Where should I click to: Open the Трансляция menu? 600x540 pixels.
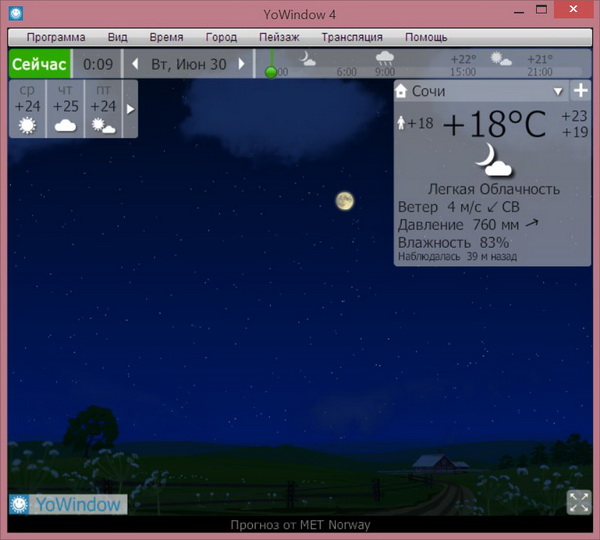[x=352, y=37]
